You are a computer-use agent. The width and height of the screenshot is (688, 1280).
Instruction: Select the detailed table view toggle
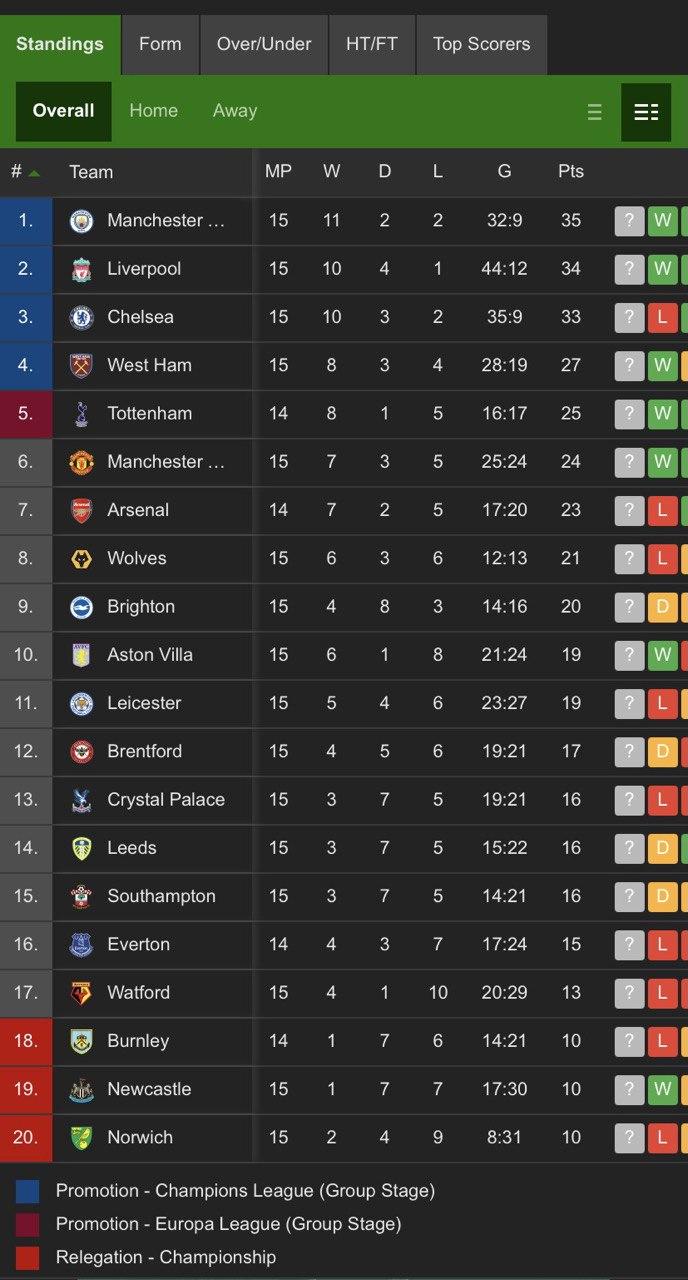(x=646, y=112)
